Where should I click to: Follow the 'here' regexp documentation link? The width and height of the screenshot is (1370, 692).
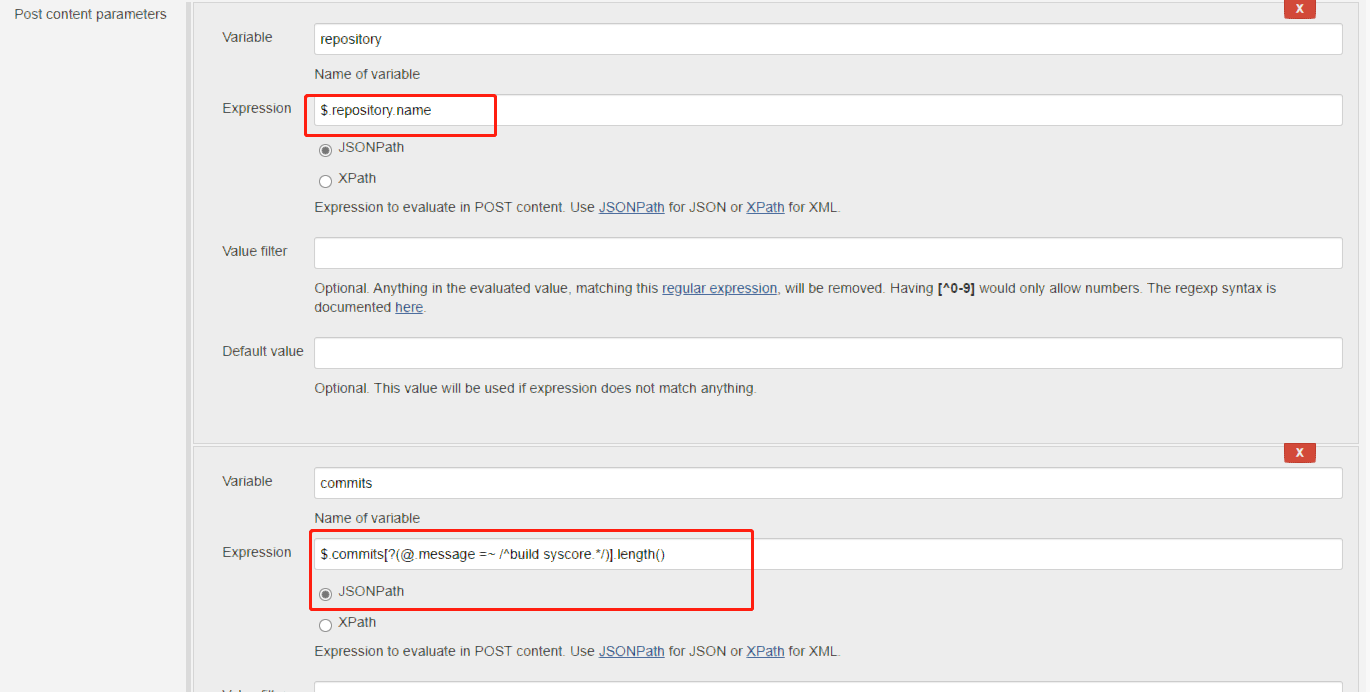coord(408,308)
